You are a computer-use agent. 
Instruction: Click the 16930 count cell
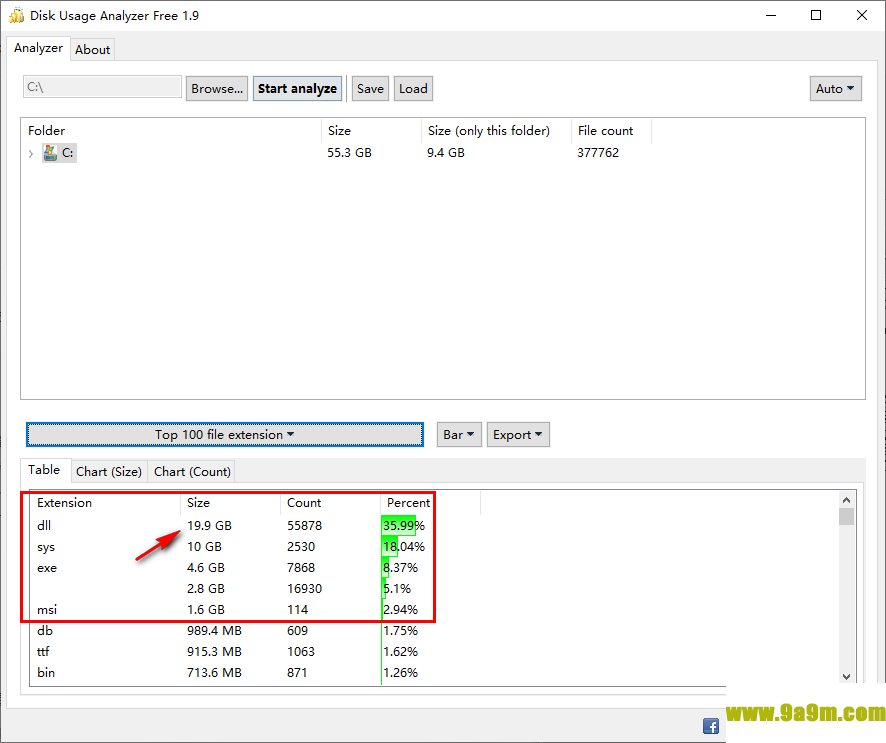305,589
